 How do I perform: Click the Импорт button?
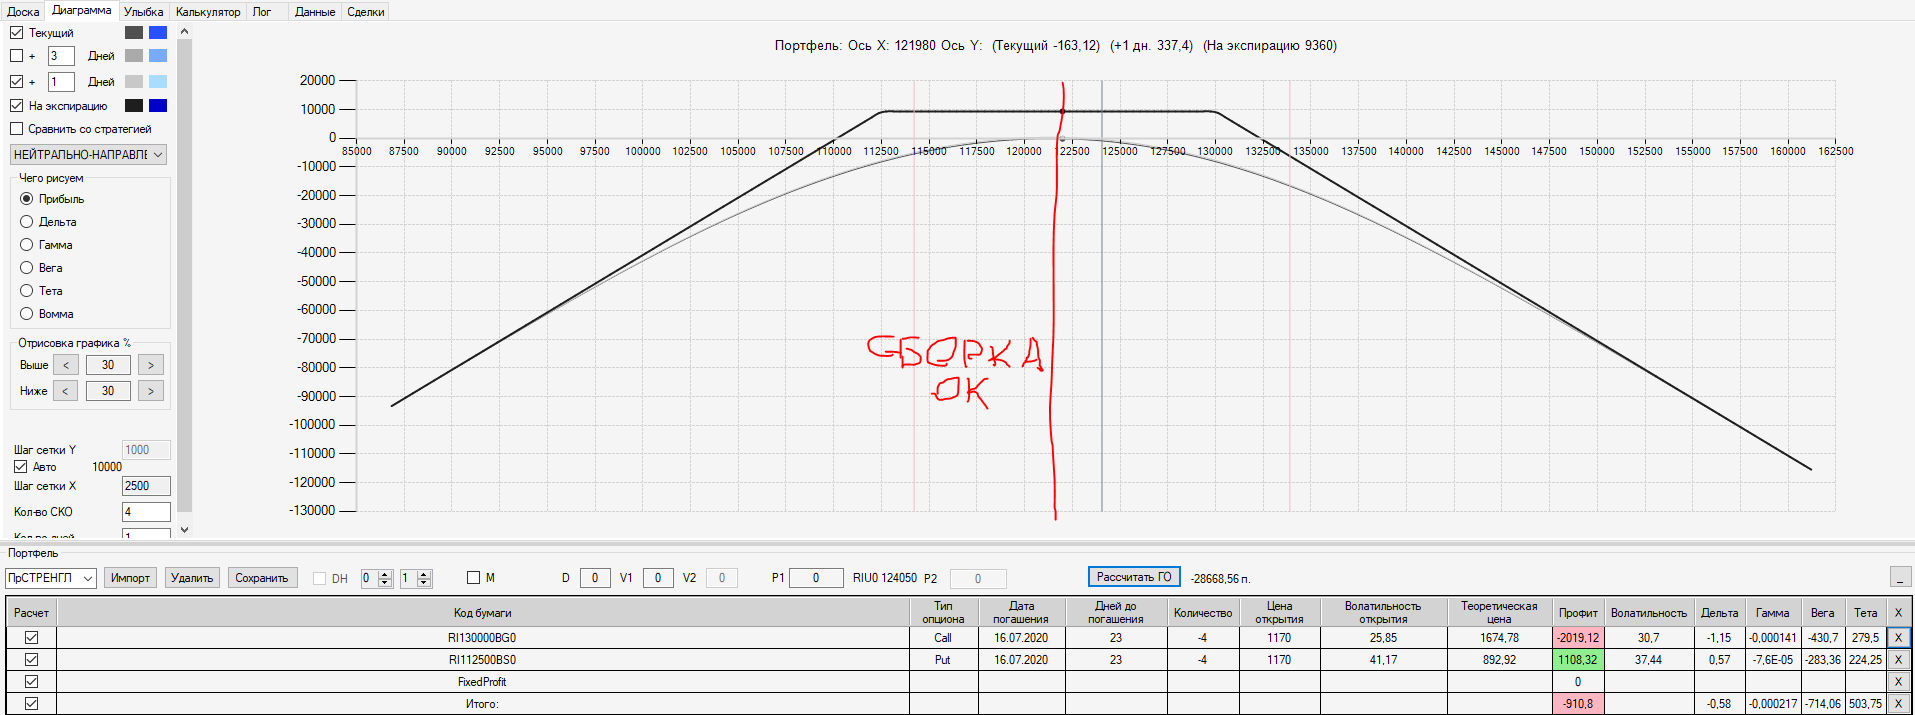point(130,578)
